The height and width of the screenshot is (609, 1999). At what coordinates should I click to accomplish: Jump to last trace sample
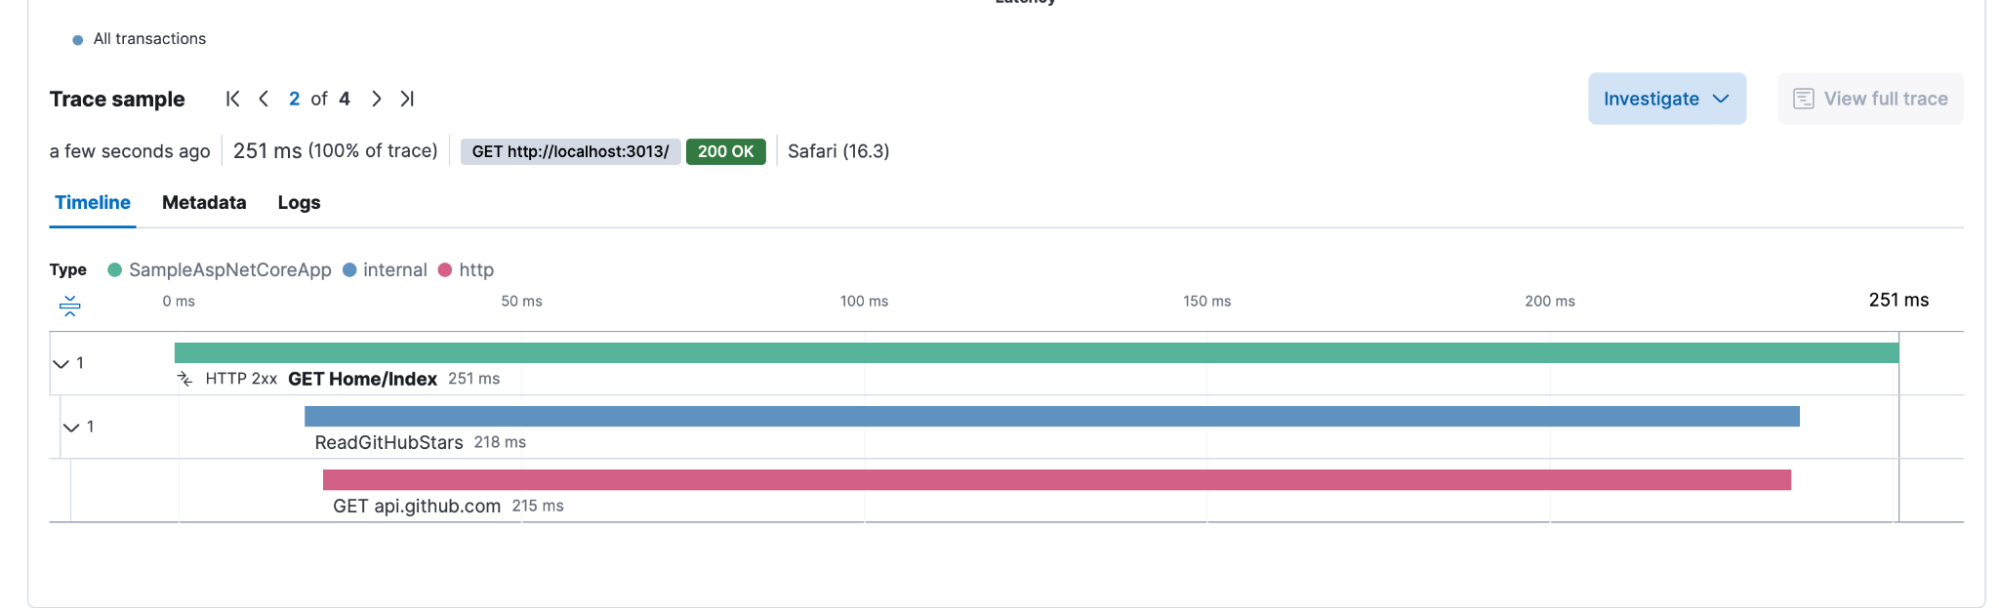(x=407, y=99)
